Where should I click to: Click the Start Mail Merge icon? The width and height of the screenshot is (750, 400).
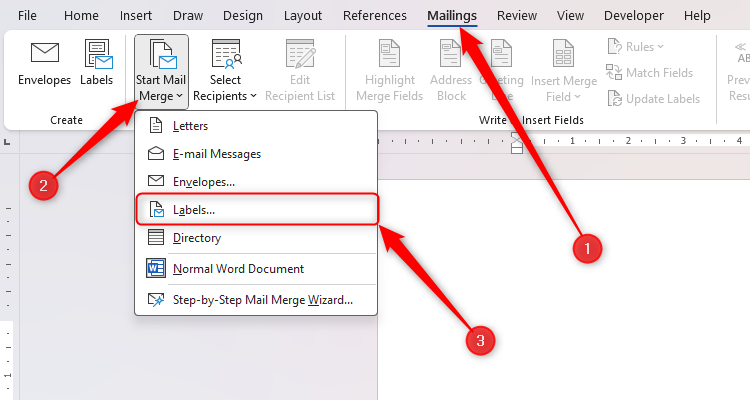click(163, 54)
